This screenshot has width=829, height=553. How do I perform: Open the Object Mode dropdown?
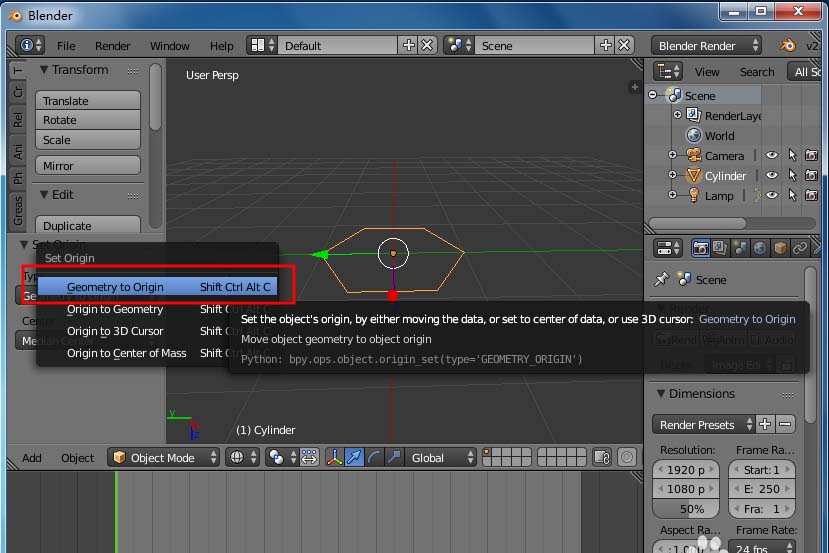(x=164, y=458)
